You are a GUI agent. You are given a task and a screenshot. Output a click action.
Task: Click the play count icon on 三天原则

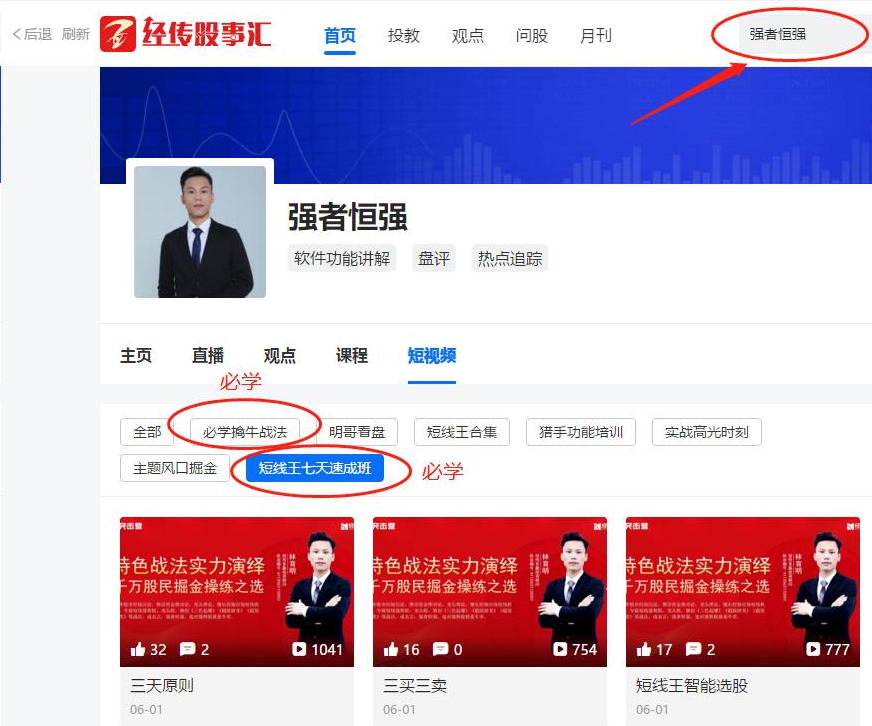(299, 649)
